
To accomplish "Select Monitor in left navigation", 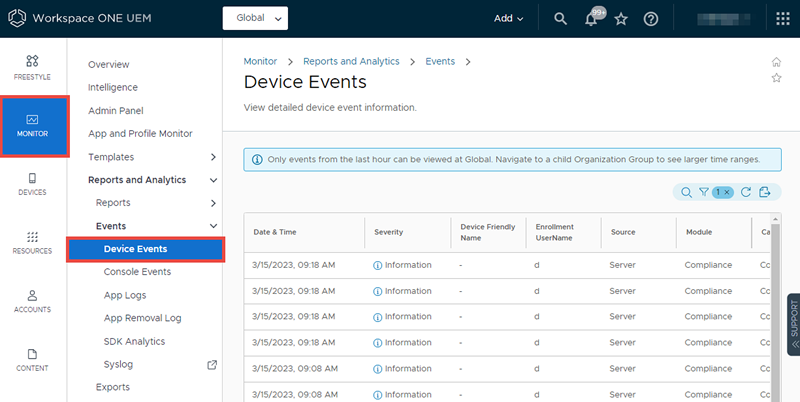I will coord(34,126).
